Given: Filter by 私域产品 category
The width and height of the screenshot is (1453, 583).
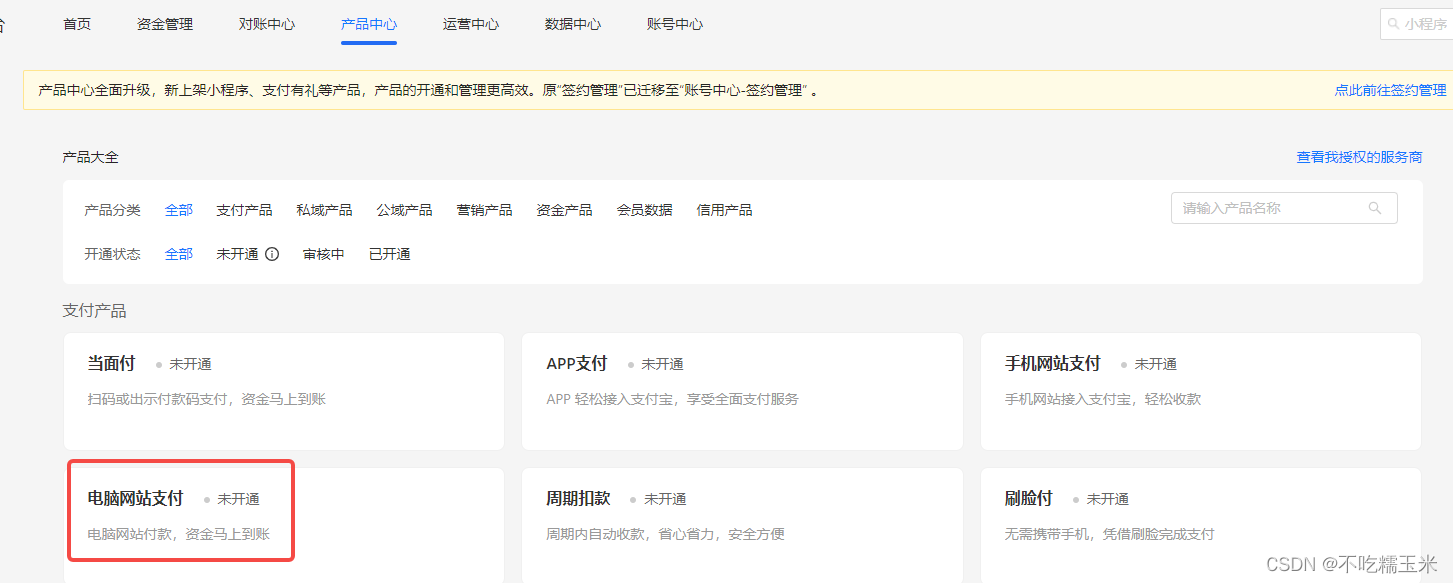Looking at the screenshot, I should click(x=324, y=210).
